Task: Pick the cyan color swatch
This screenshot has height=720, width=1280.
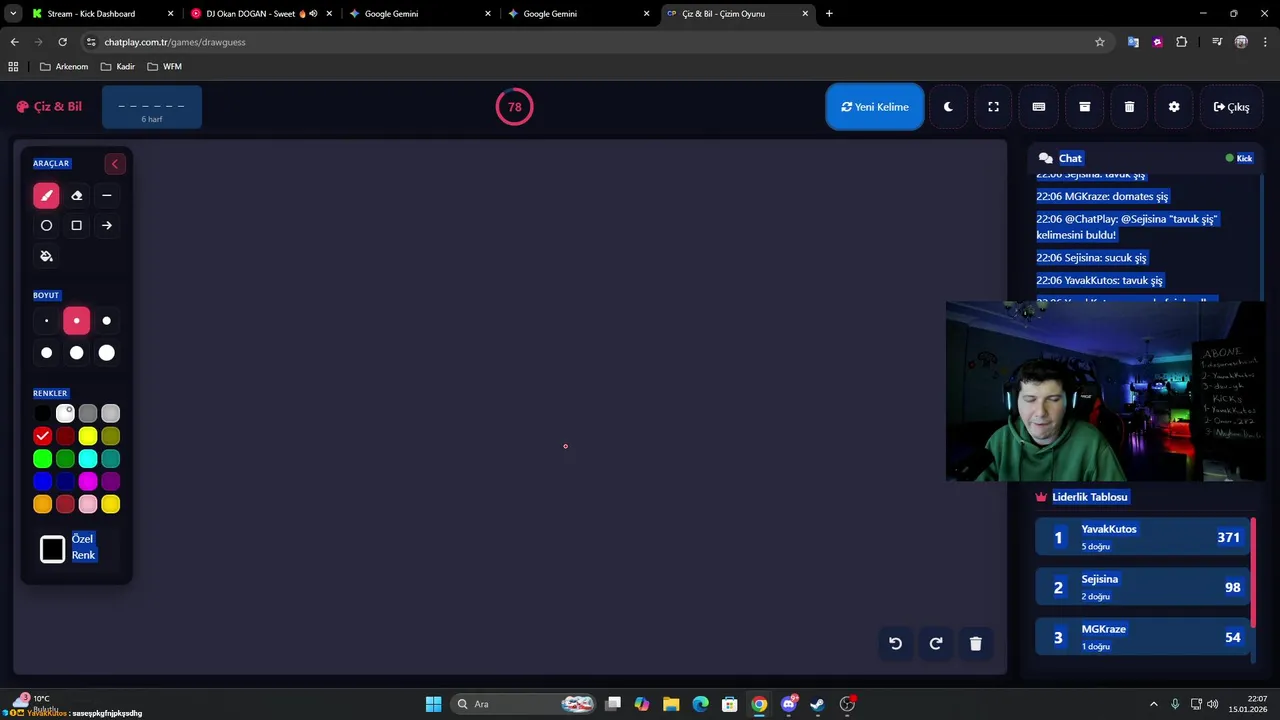Action: [88, 458]
